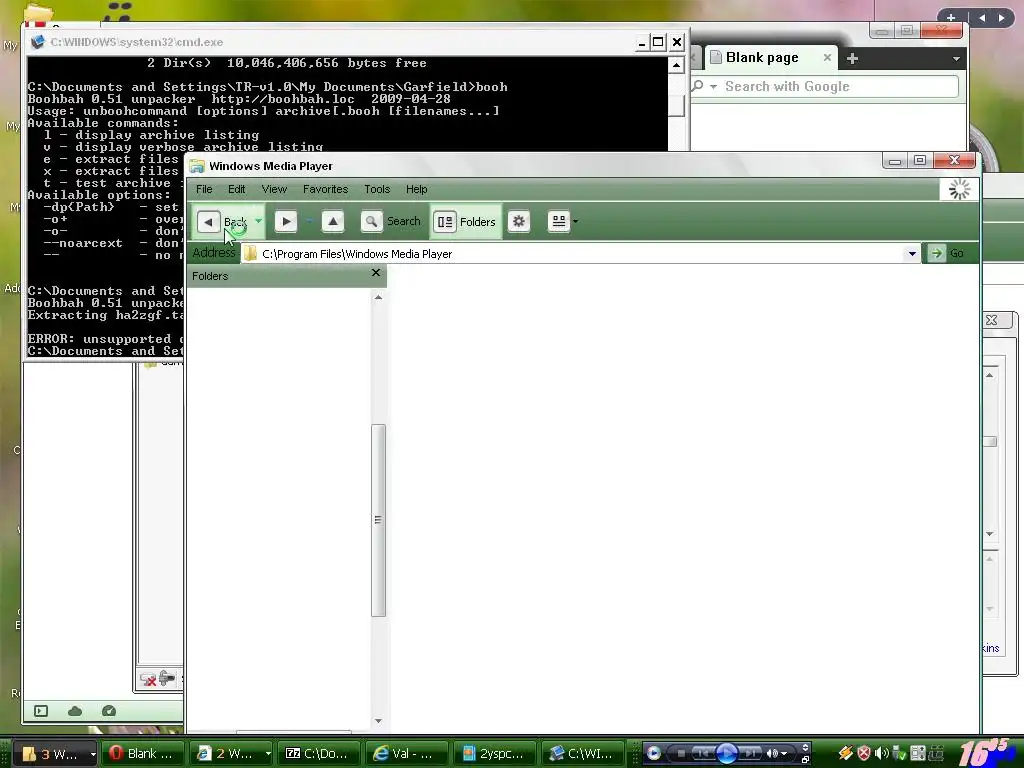
Task: Restore Media Player from taskbar toolbar
Action: [x=805, y=760]
